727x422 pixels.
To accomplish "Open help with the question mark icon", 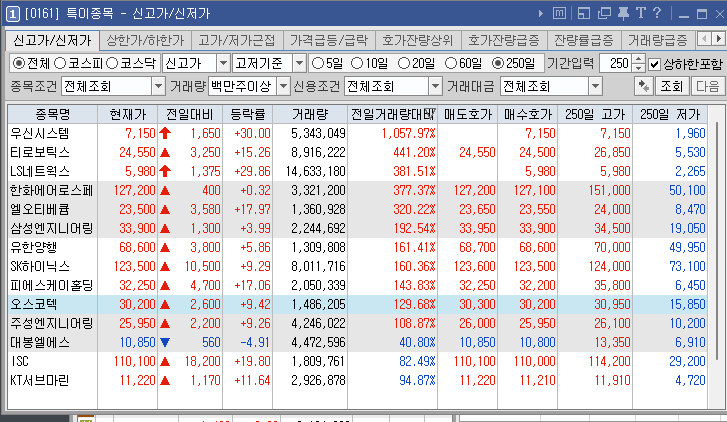I will click(x=657, y=13).
